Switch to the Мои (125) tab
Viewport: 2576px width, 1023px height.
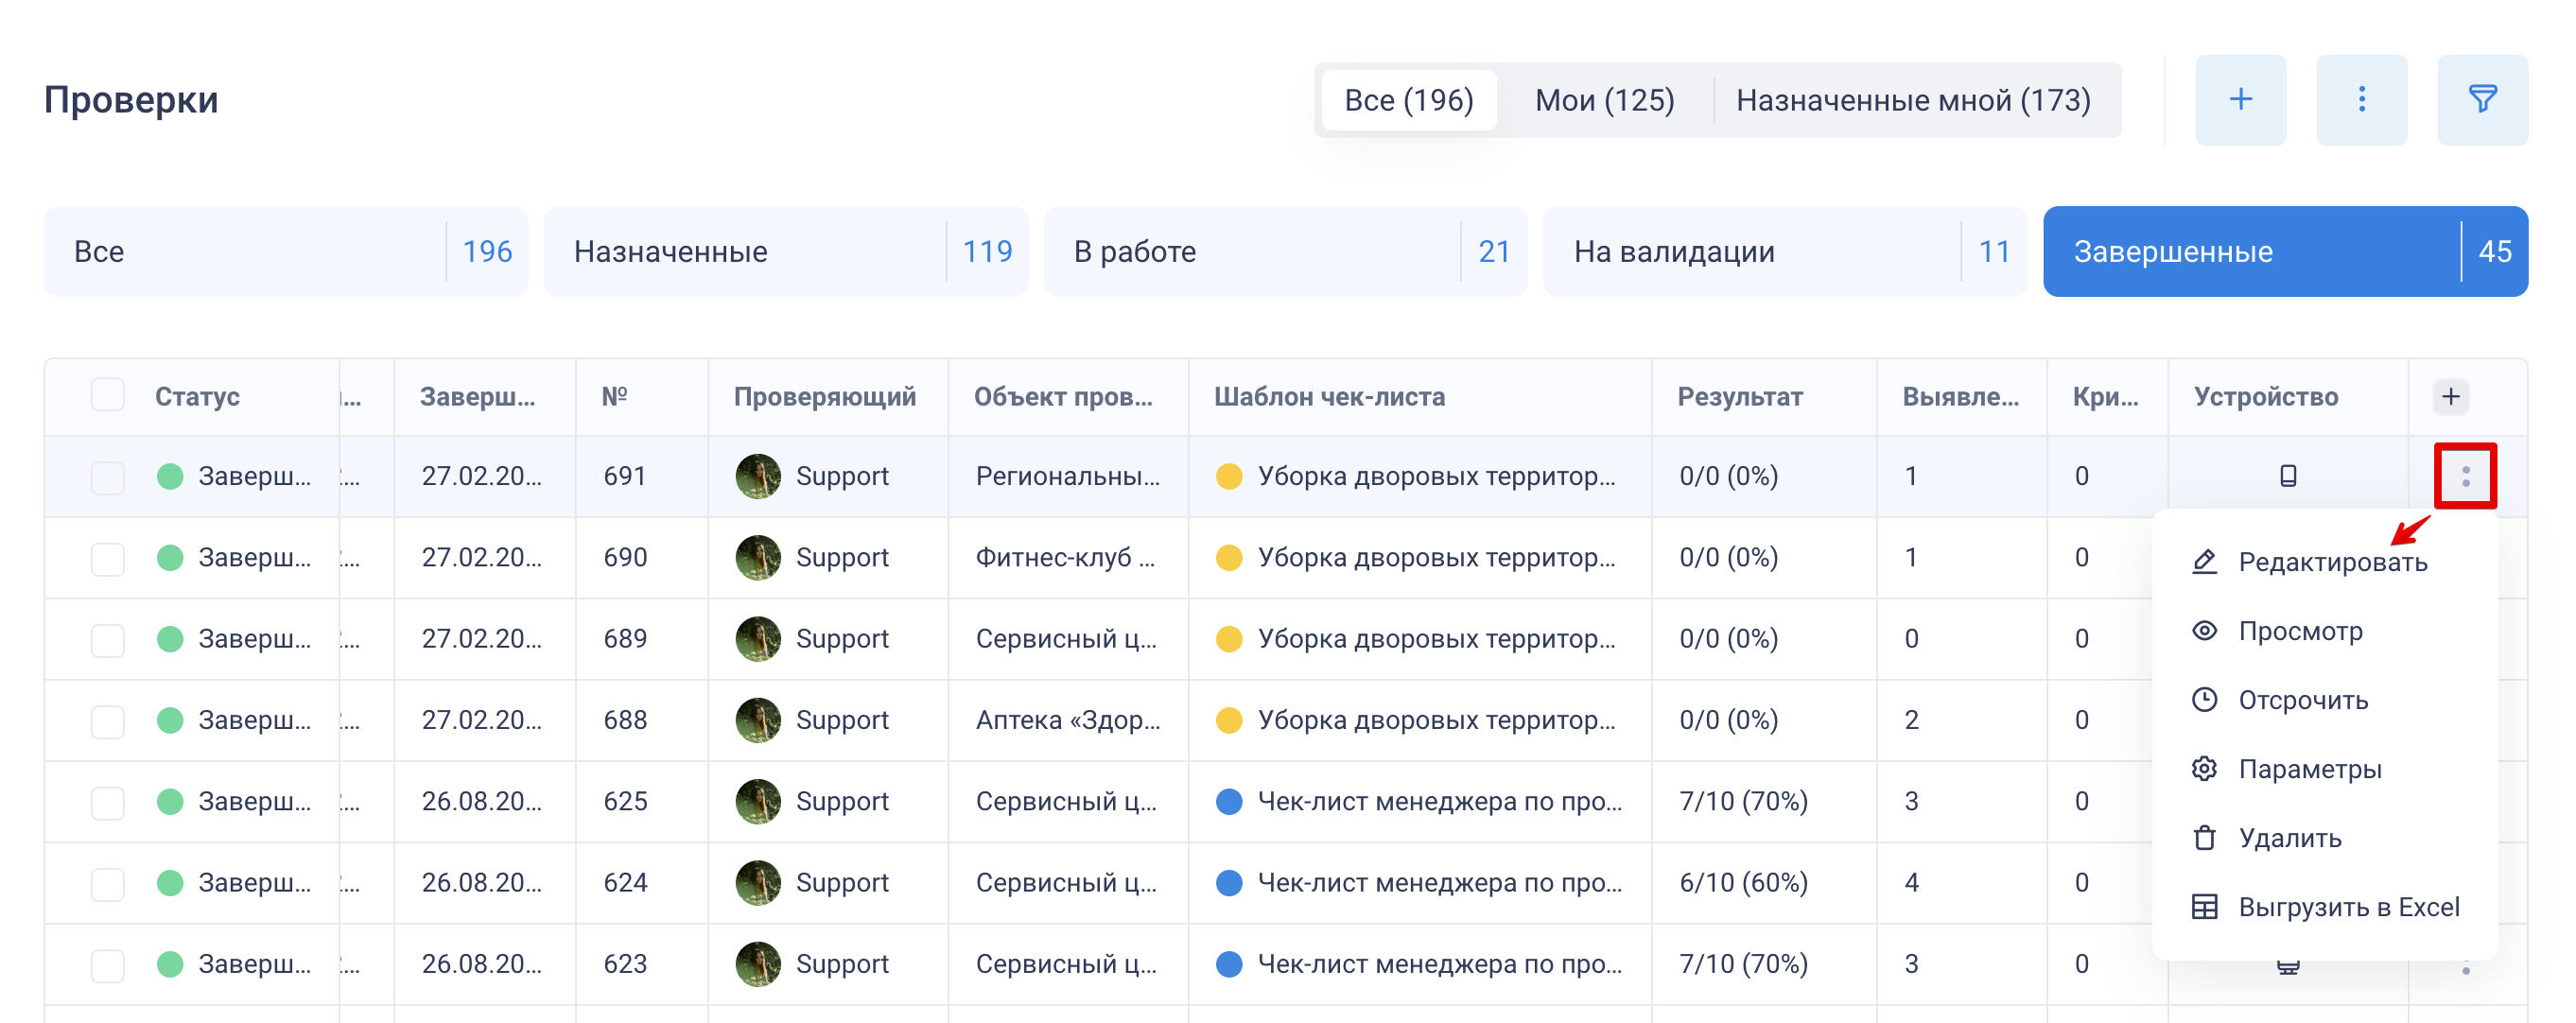tap(1604, 100)
